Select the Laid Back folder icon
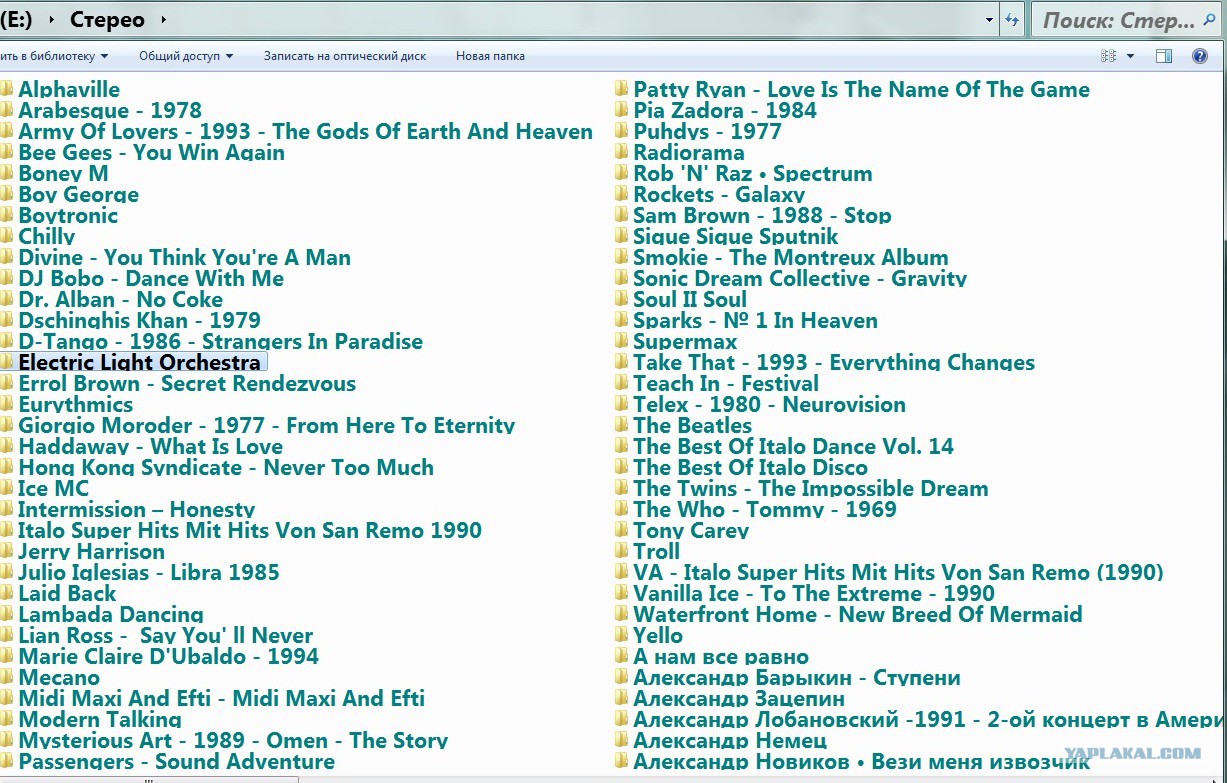1227x783 pixels. (6, 592)
